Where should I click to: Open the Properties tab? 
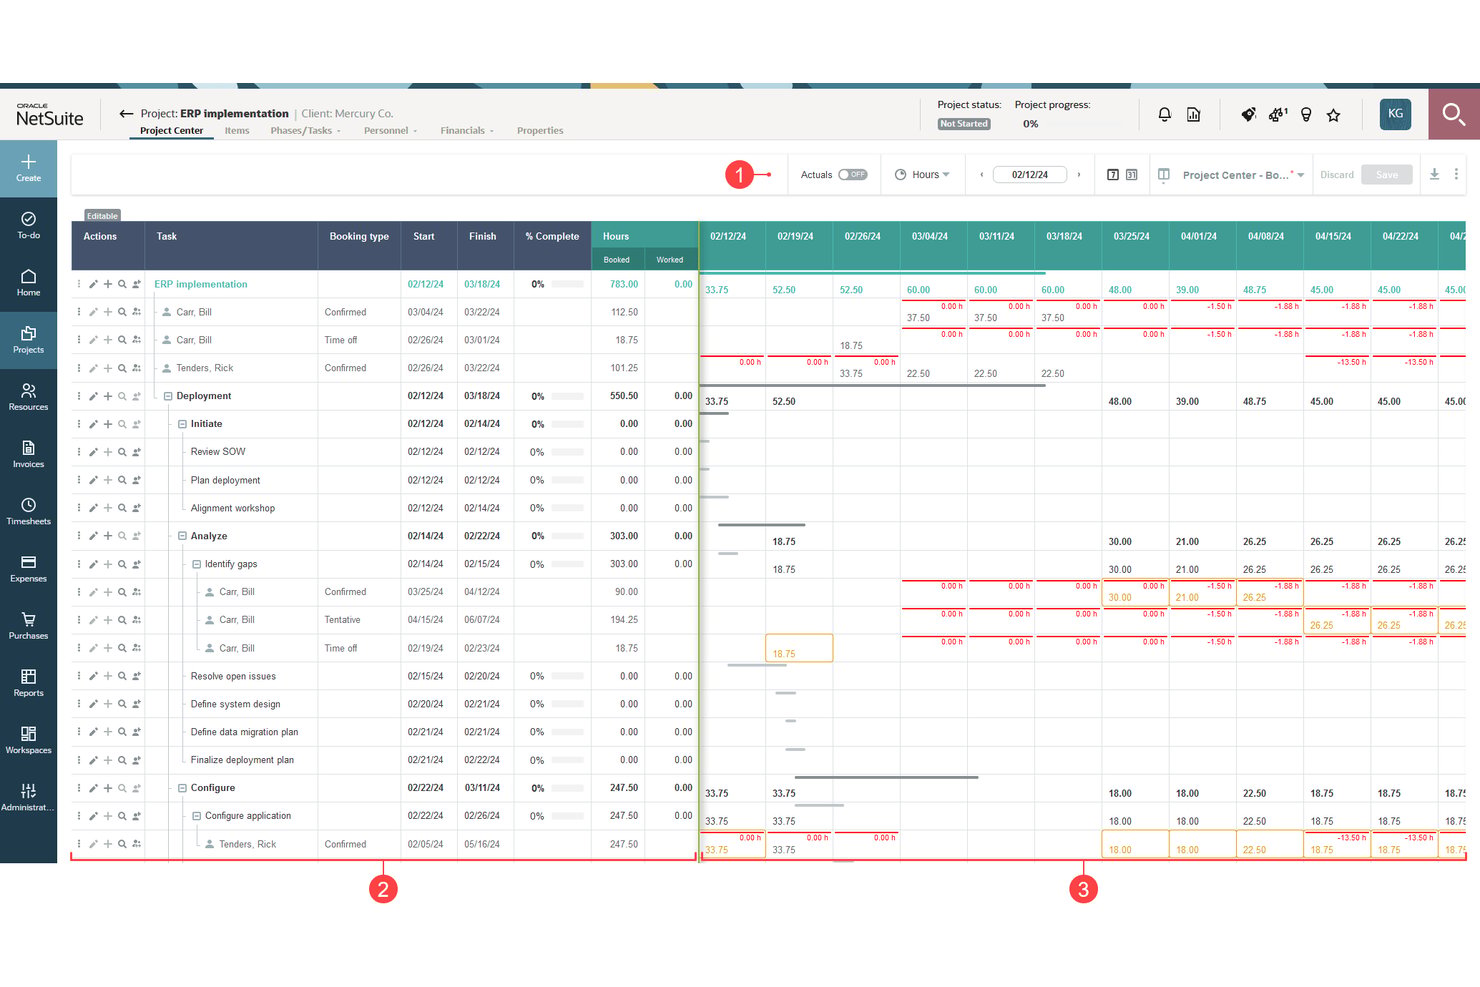click(x=540, y=131)
